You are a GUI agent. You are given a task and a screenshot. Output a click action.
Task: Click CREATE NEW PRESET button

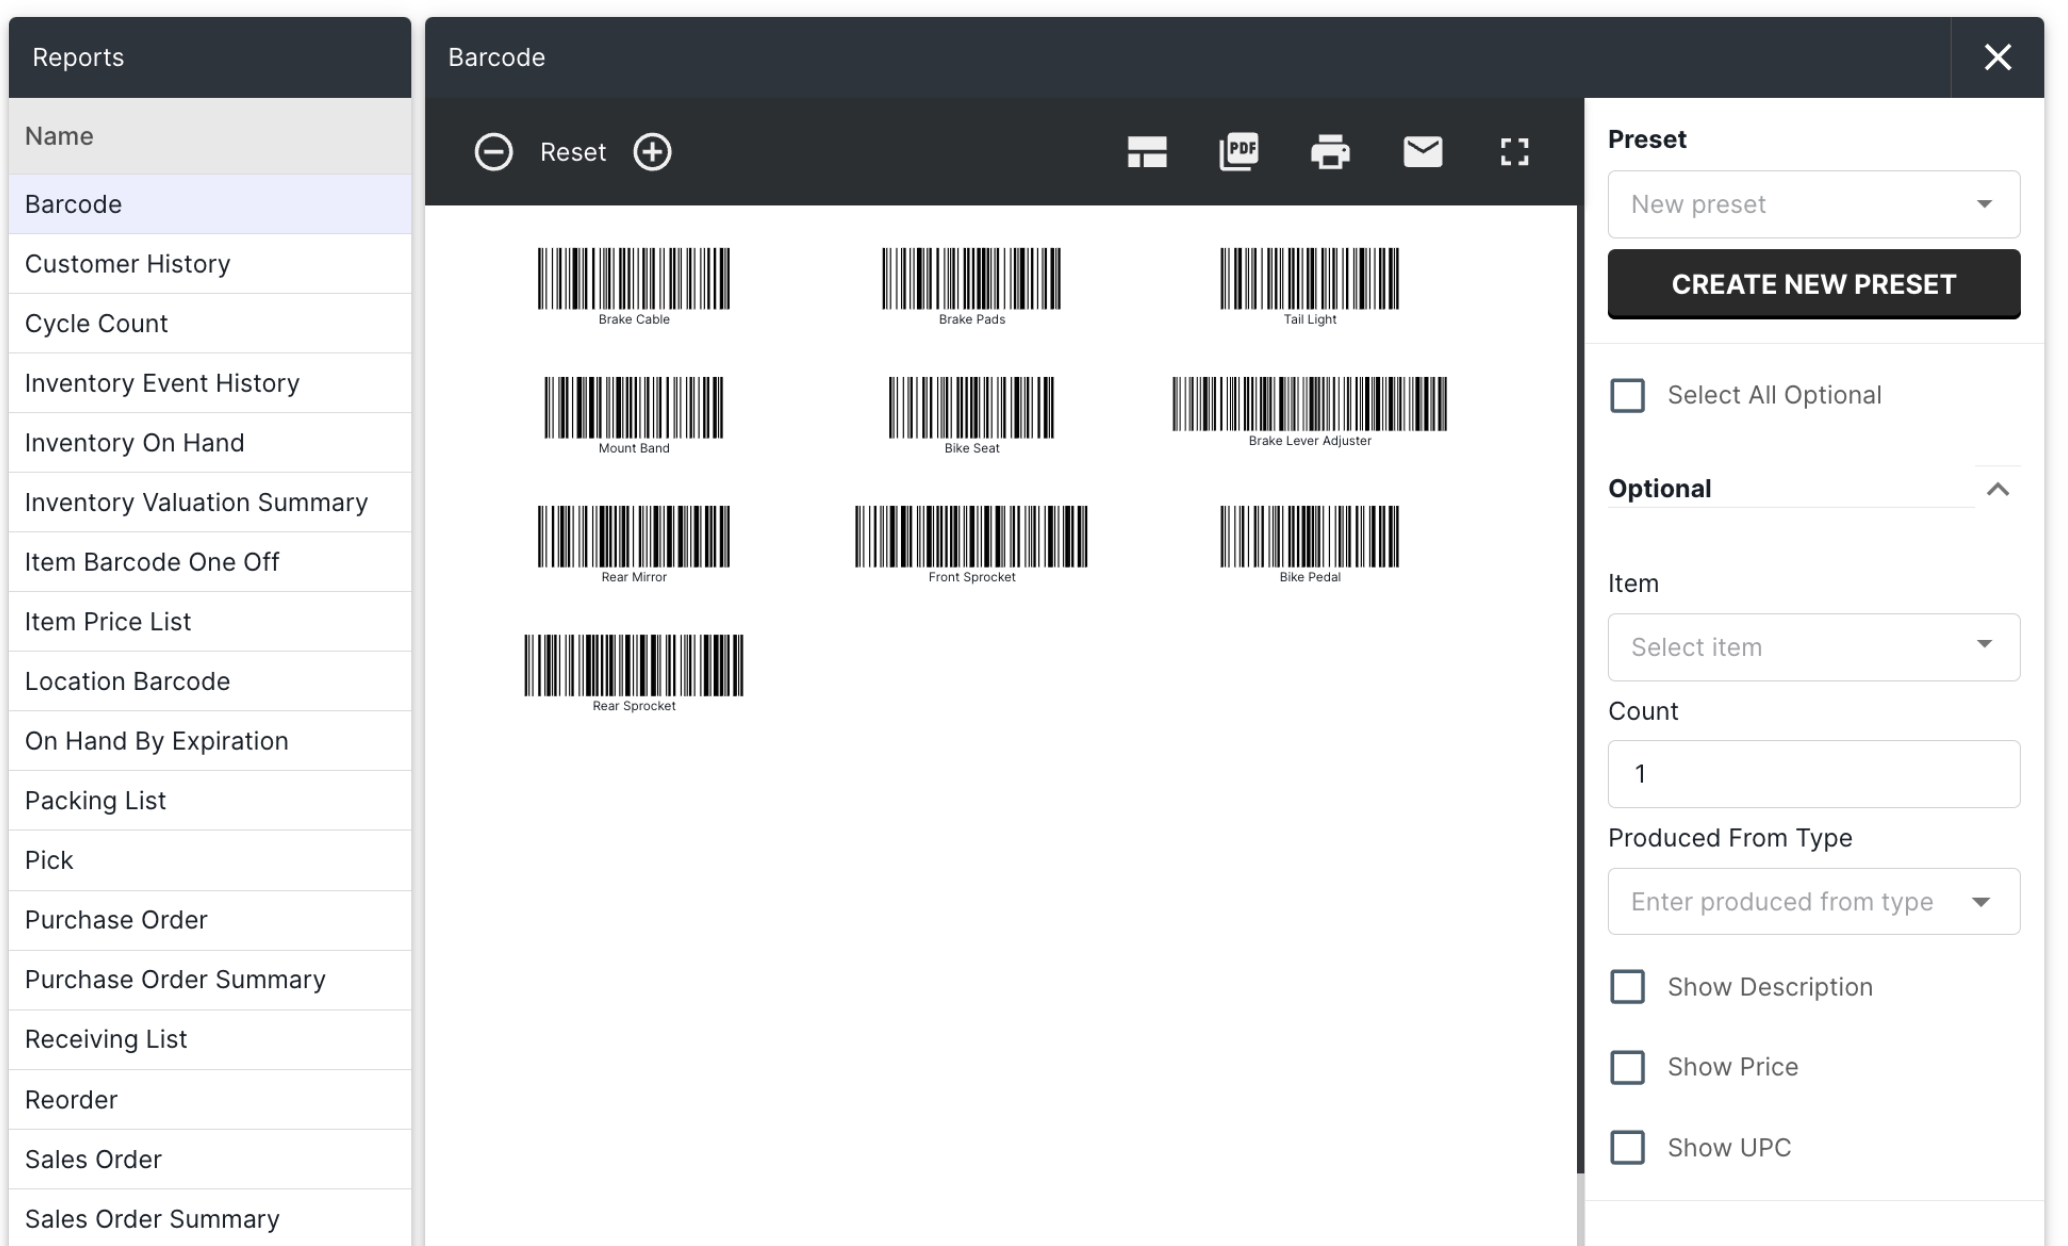pyautogui.click(x=1813, y=284)
